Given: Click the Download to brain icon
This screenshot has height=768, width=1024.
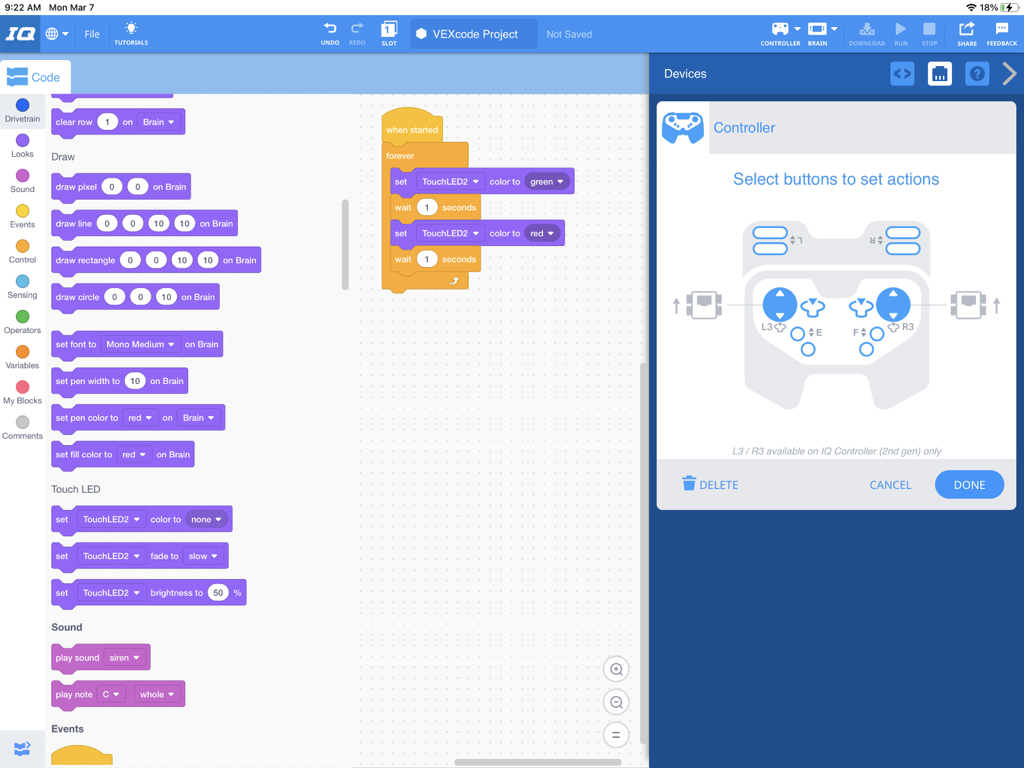Looking at the screenshot, I should tap(867, 33).
